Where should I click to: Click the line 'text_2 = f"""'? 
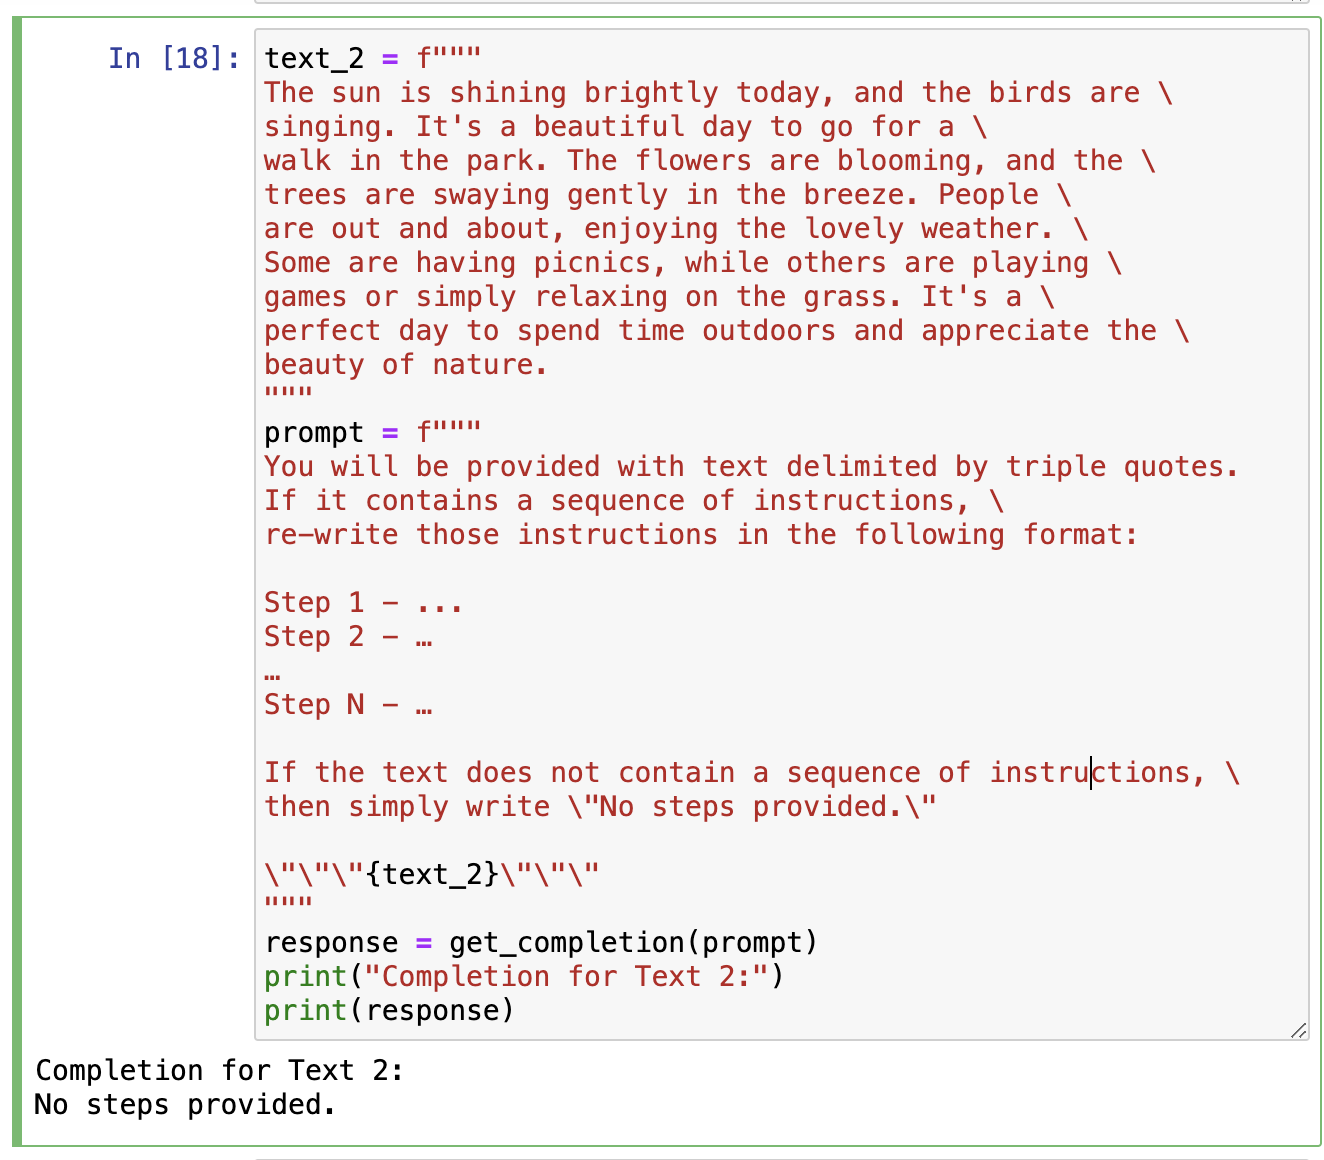pos(372,58)
